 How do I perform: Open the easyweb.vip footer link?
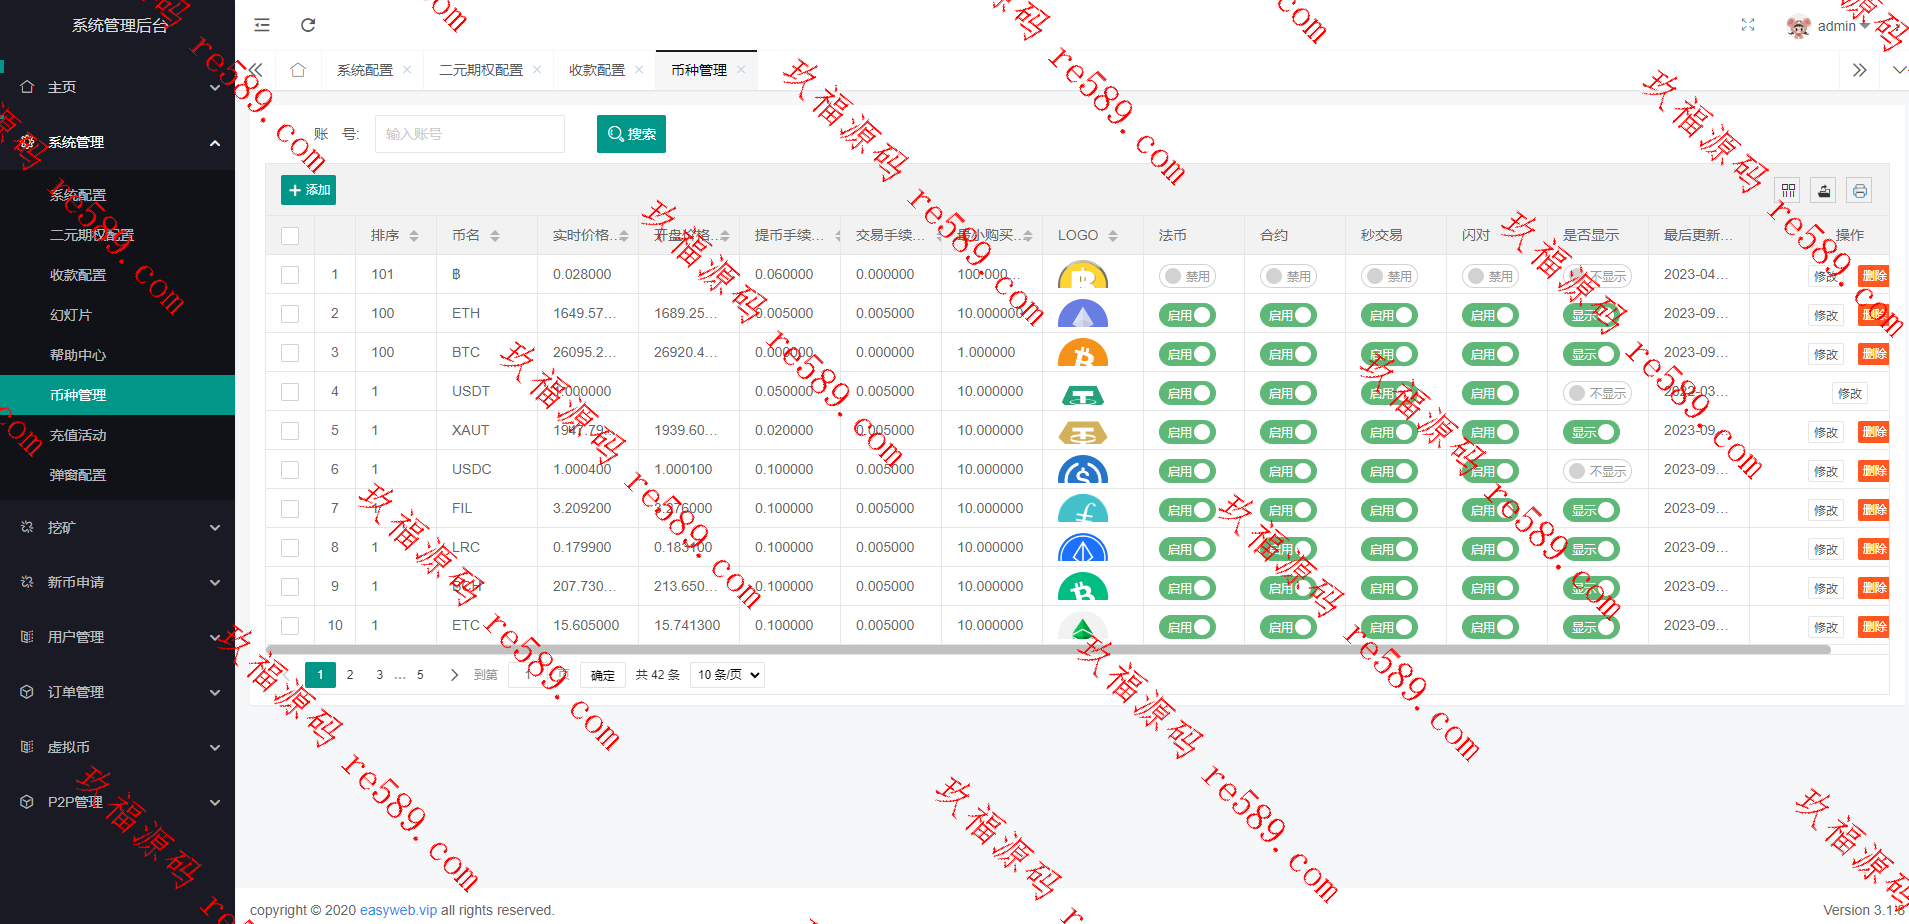398,910
